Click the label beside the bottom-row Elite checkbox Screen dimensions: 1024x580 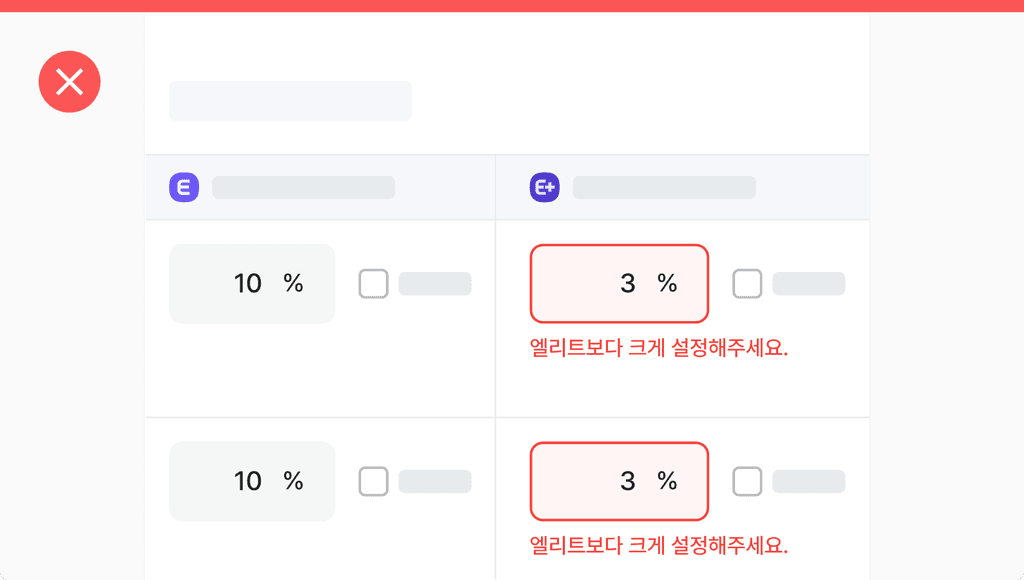[x=435, y=482]
